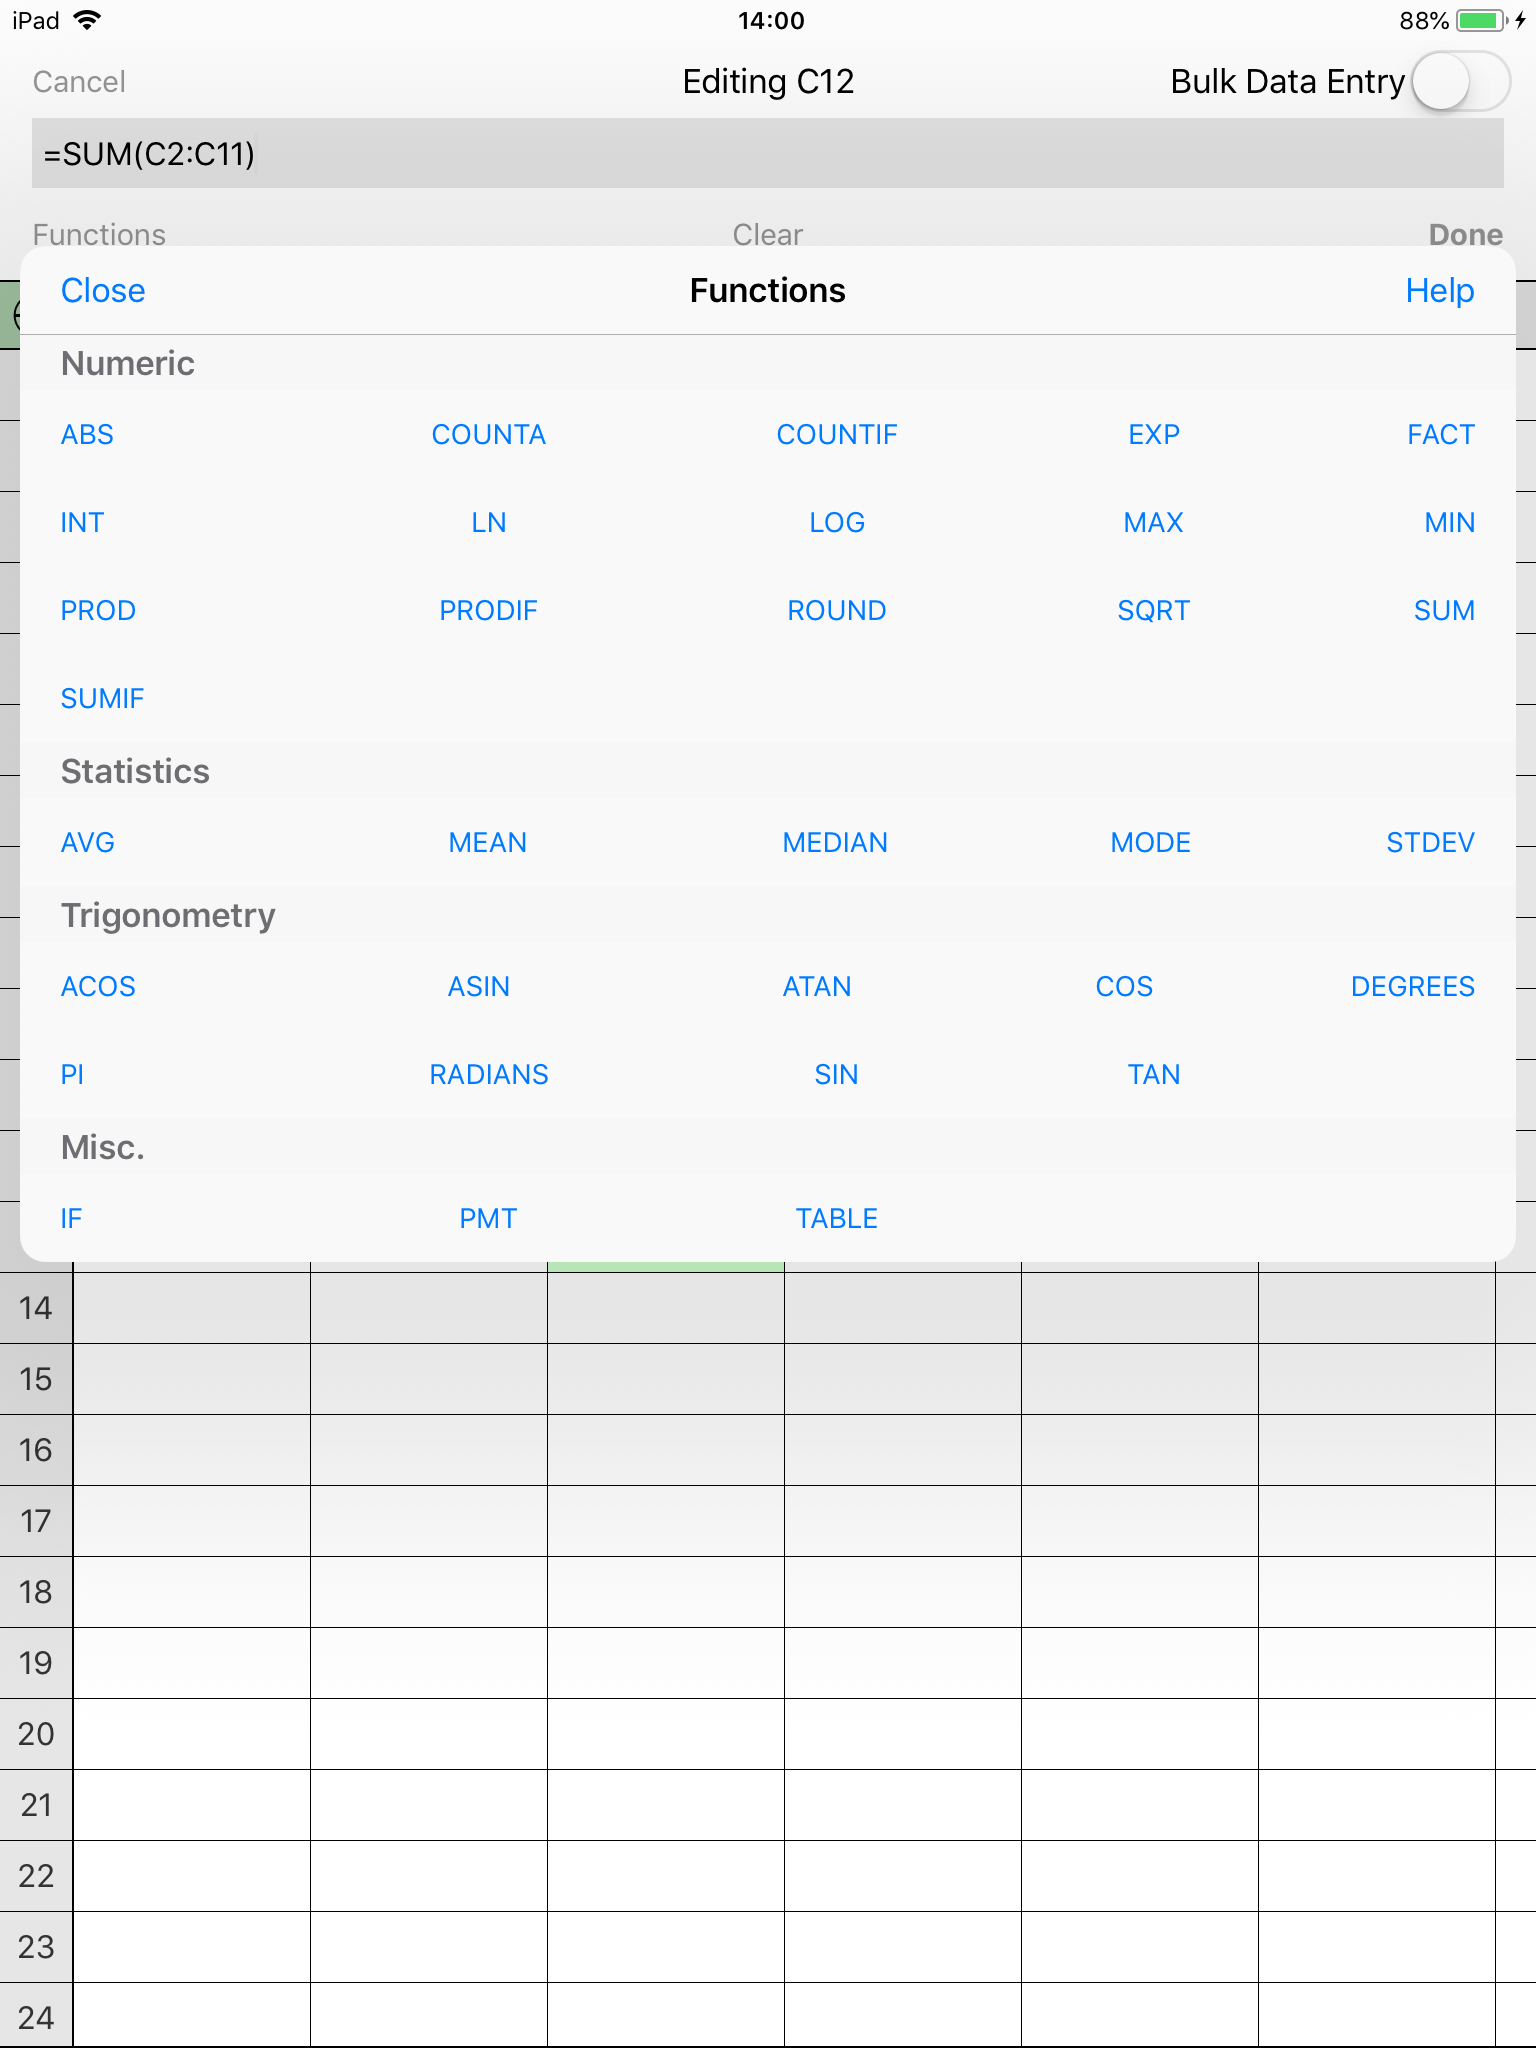Screen dimensions: 1536x2048
Task: Select the SIN function
Action: tap(837, 1075)
